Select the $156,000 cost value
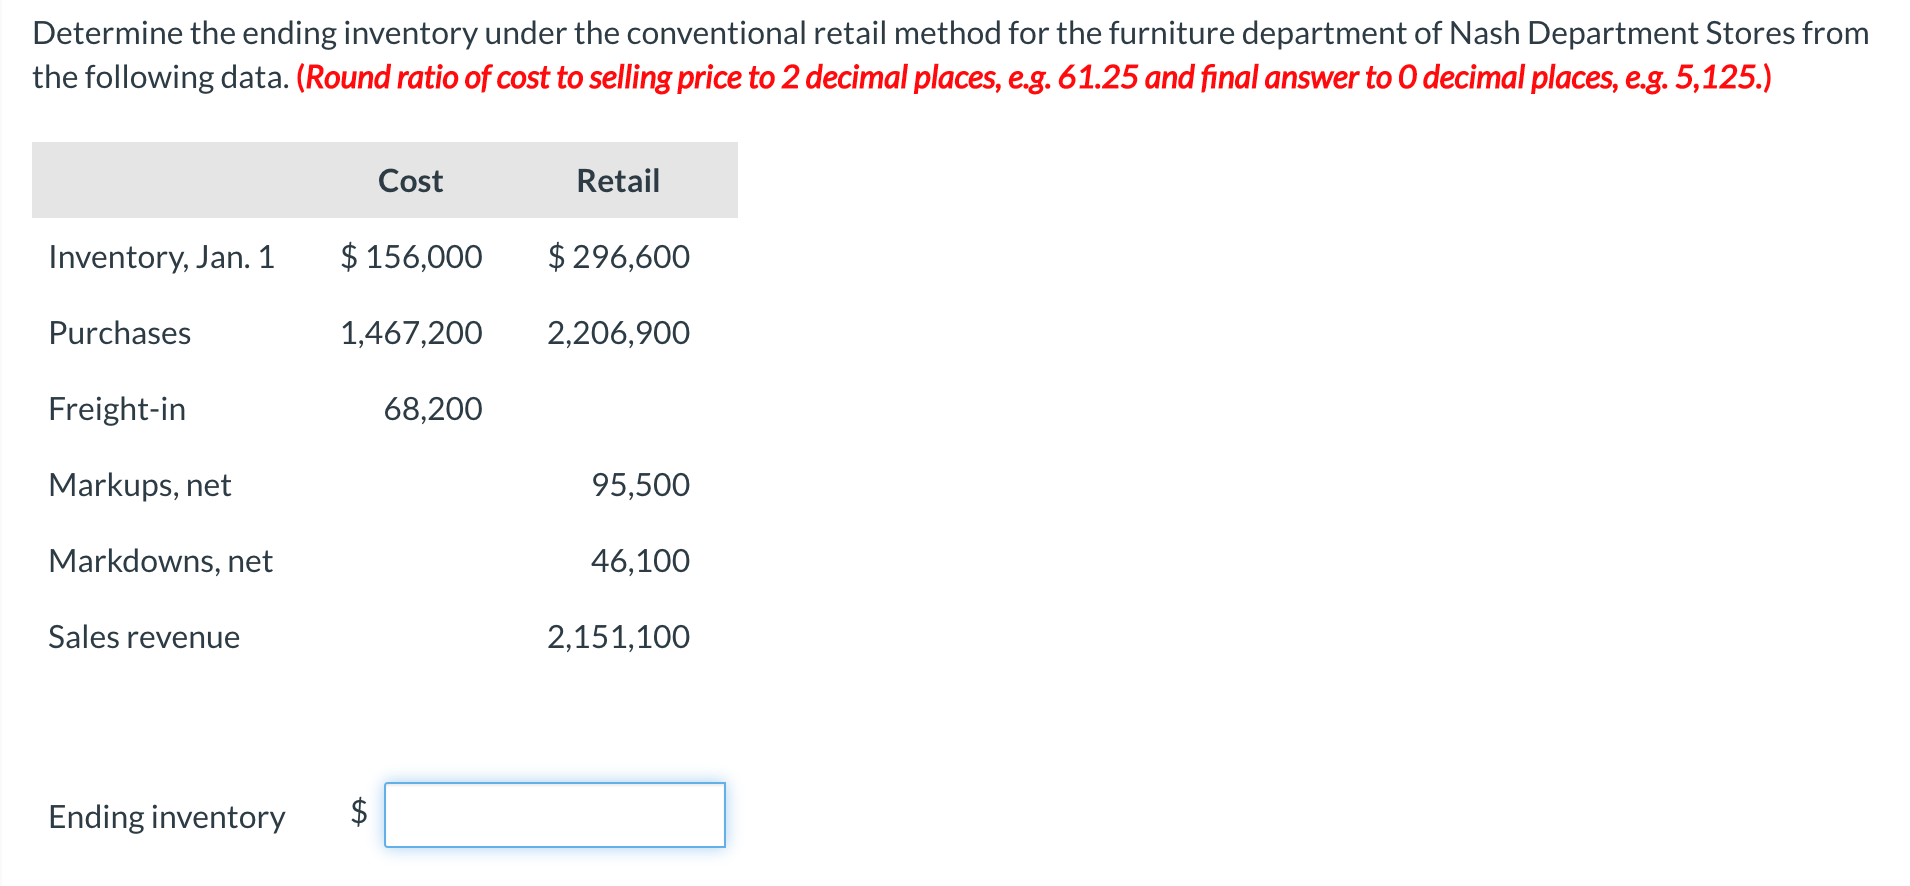 point(411,257)
